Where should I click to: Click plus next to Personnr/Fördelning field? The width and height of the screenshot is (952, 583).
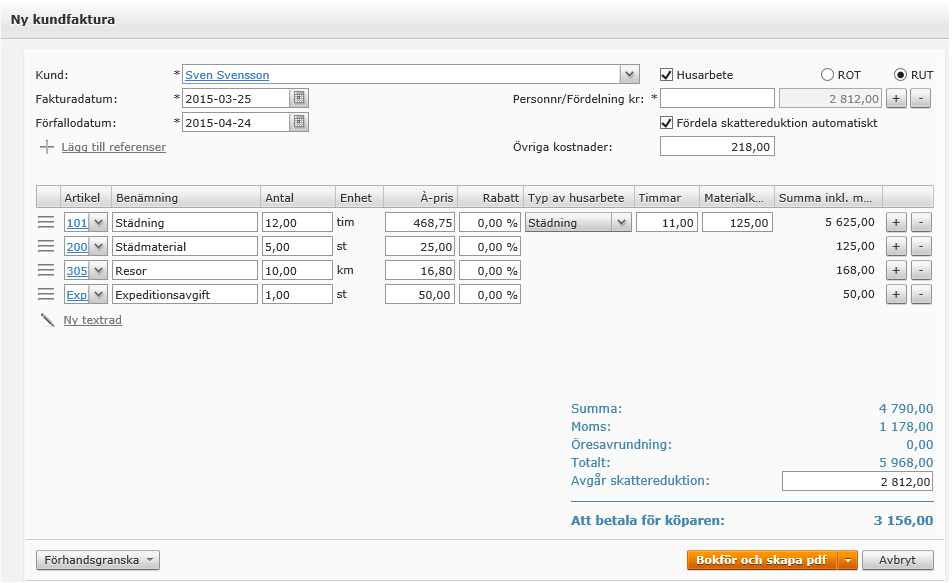coord(896,98)
